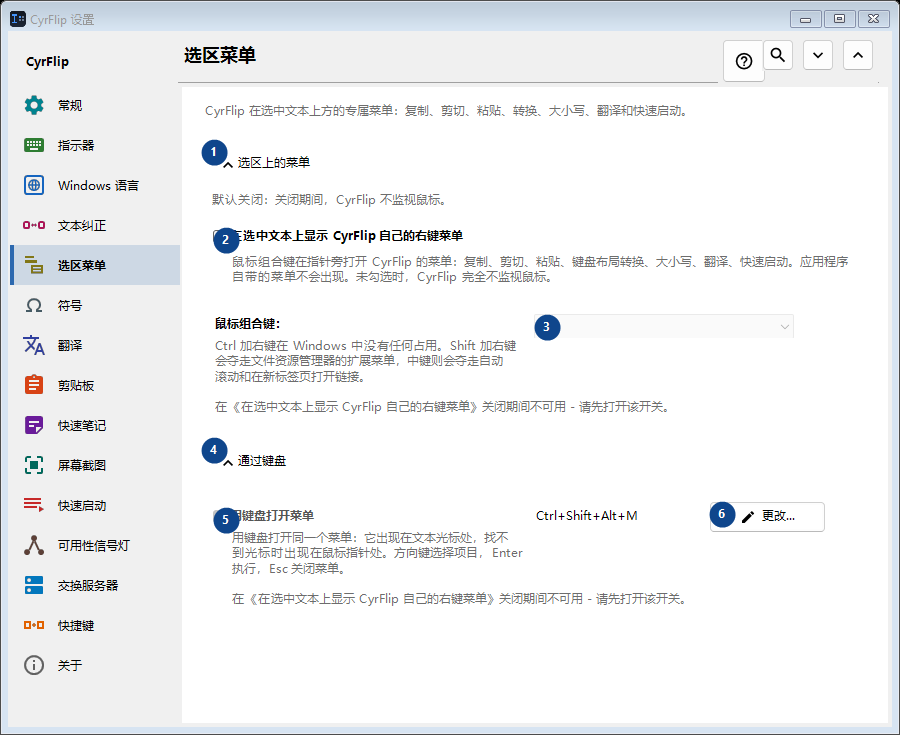Switch to the 交换服务器 sidebar tab
This screenshot has width=900, height=735.
click(x=95, y=585)
